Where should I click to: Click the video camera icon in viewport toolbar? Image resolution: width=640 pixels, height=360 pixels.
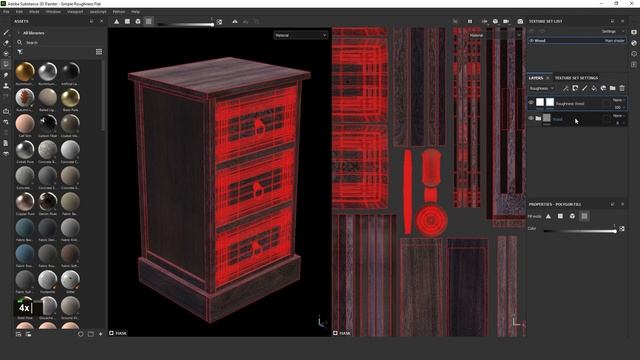506,21
